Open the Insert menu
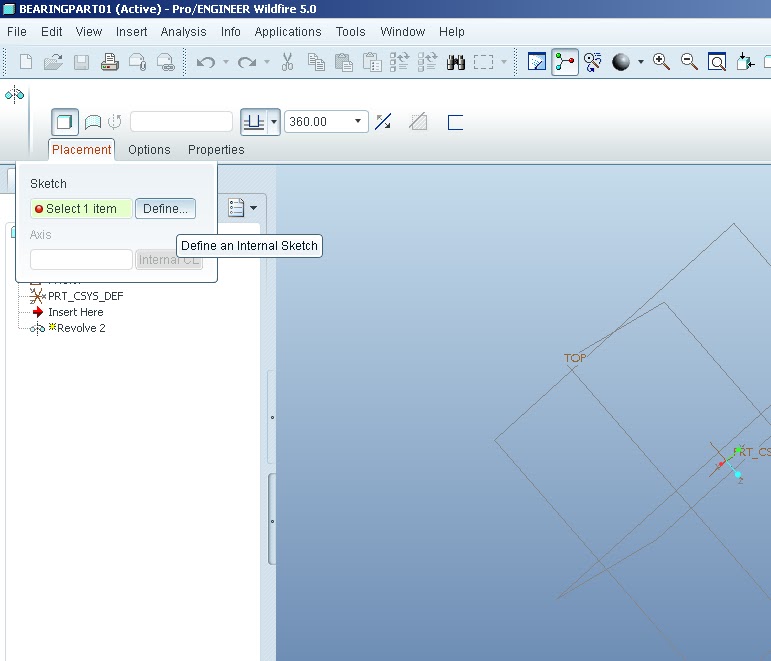The image size is (771, 661). (x=131, y=31)
